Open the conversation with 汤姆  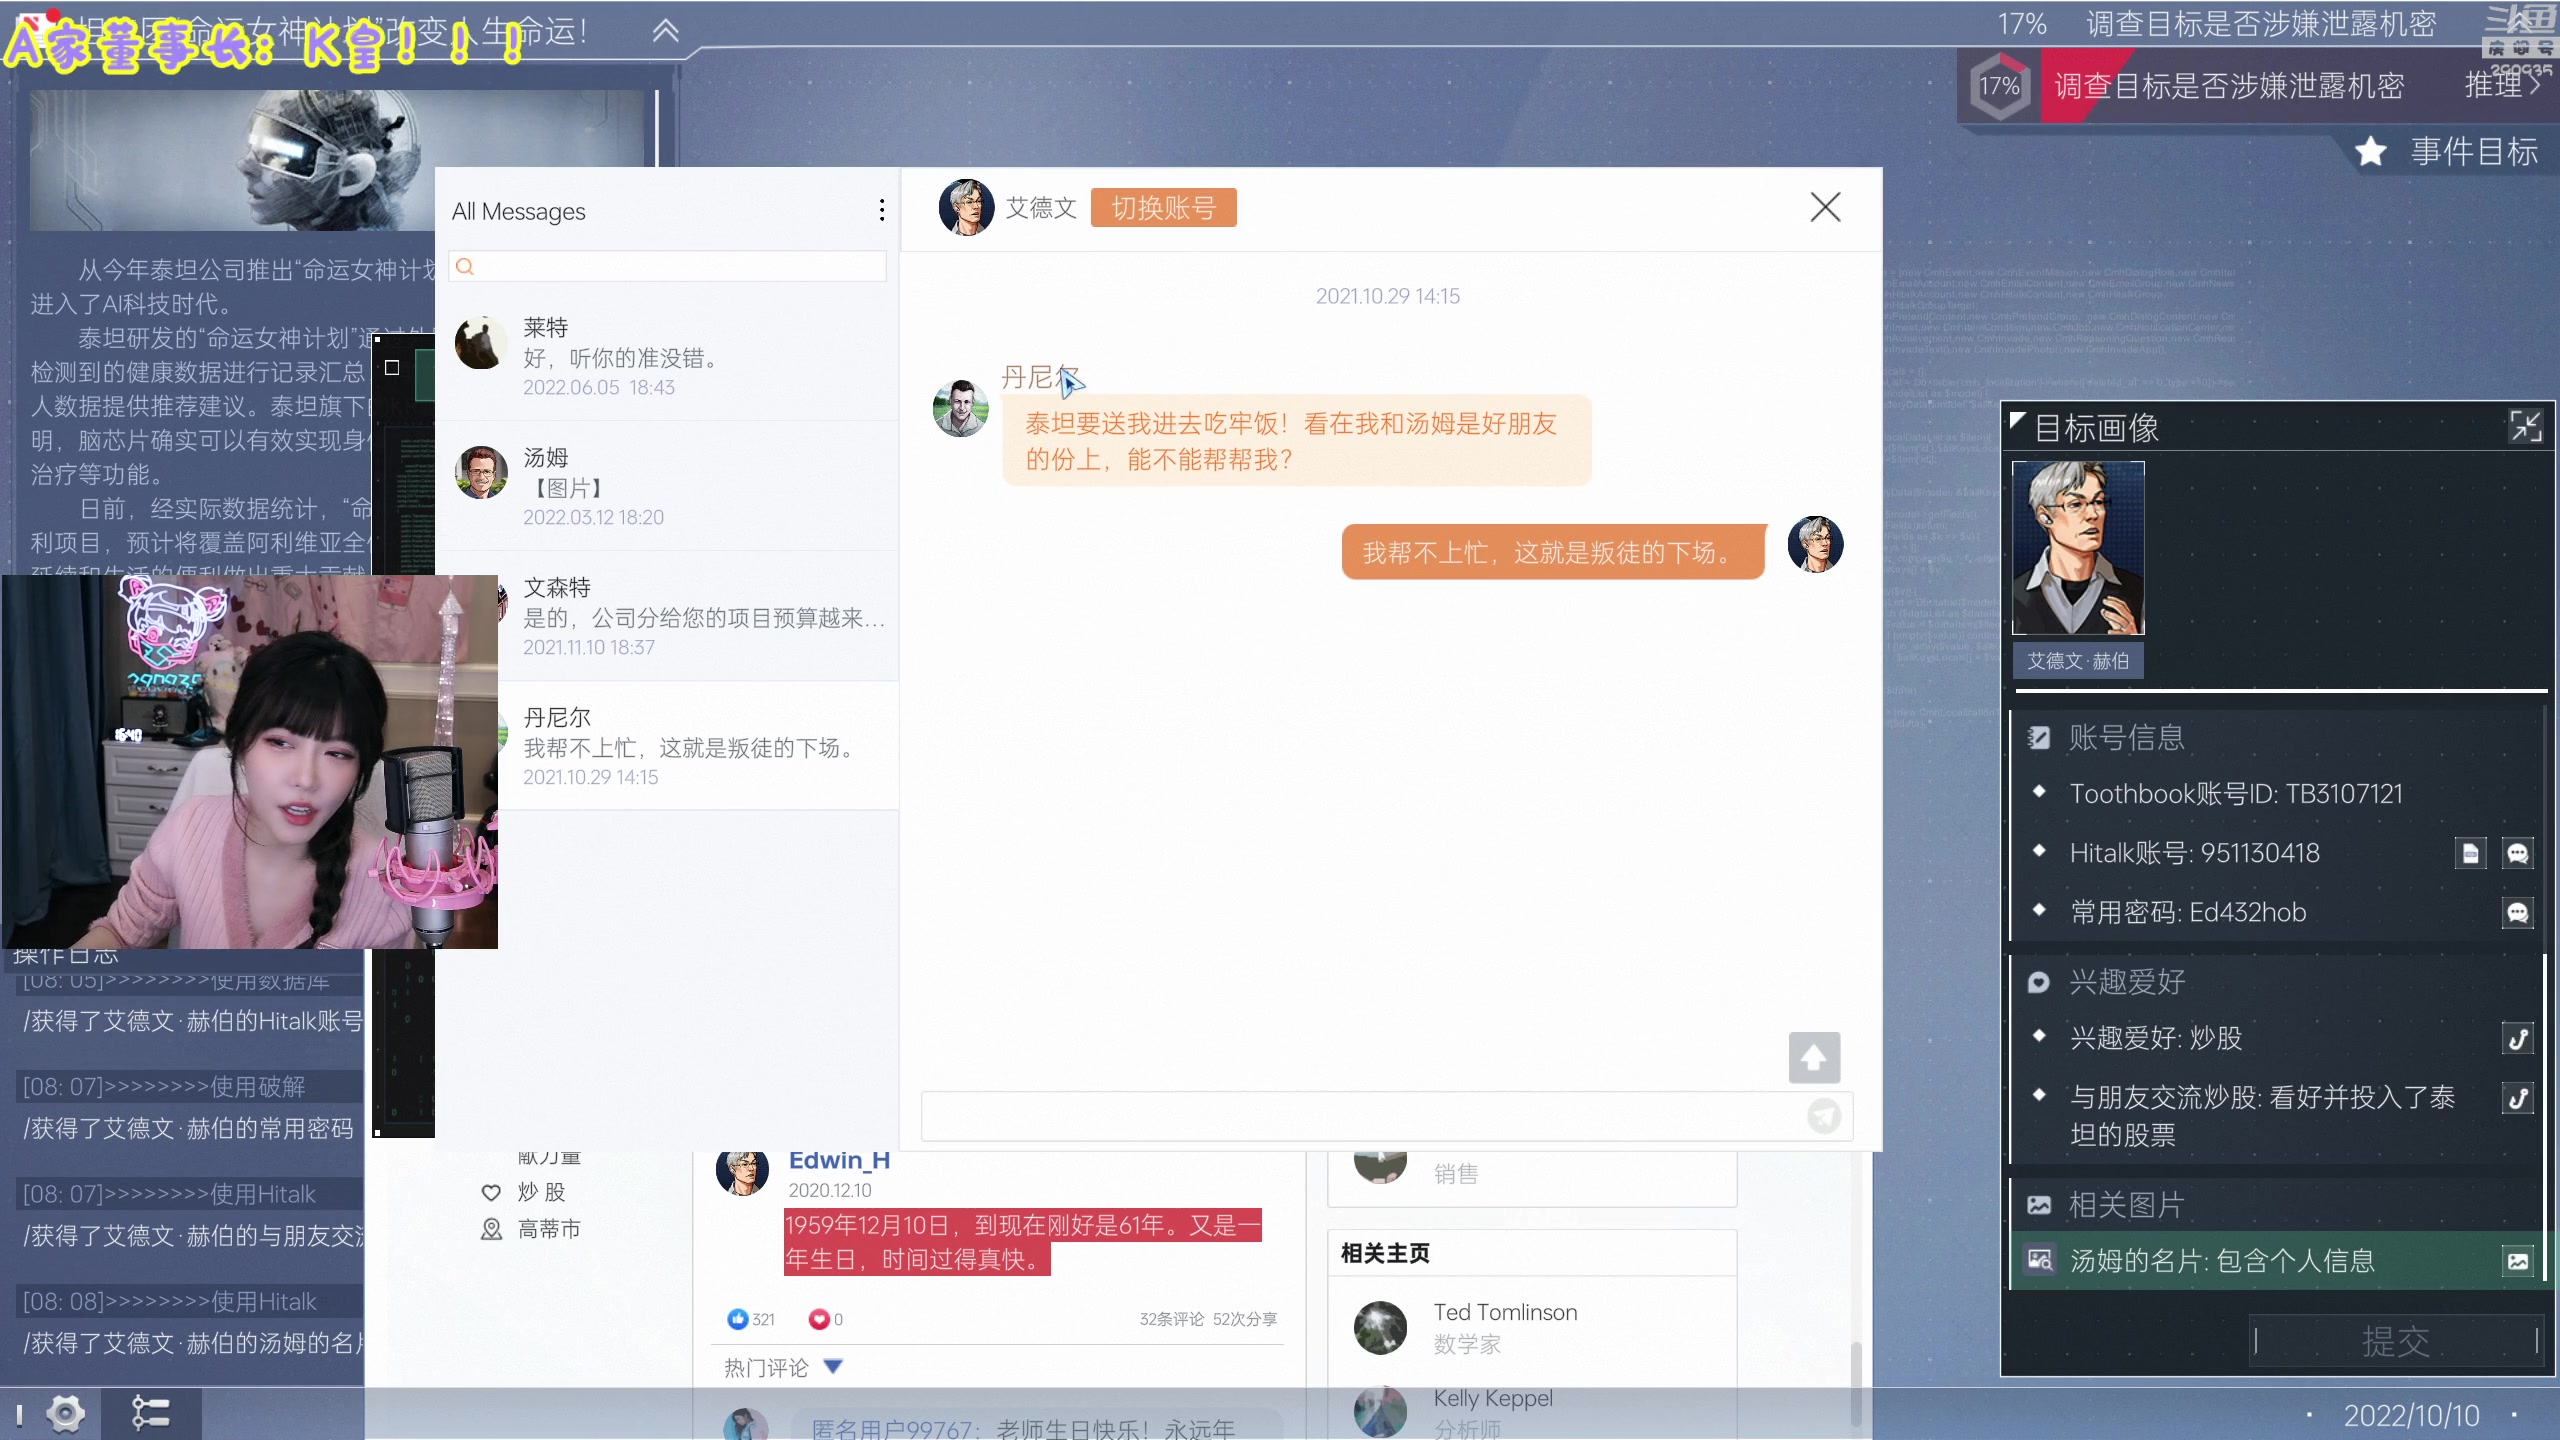pyautogui.click(x=667, y=486)
